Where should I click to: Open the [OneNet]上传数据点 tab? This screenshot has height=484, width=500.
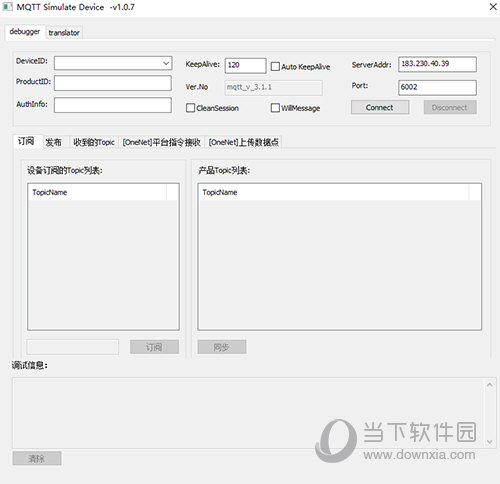click(x=243, y=142)
